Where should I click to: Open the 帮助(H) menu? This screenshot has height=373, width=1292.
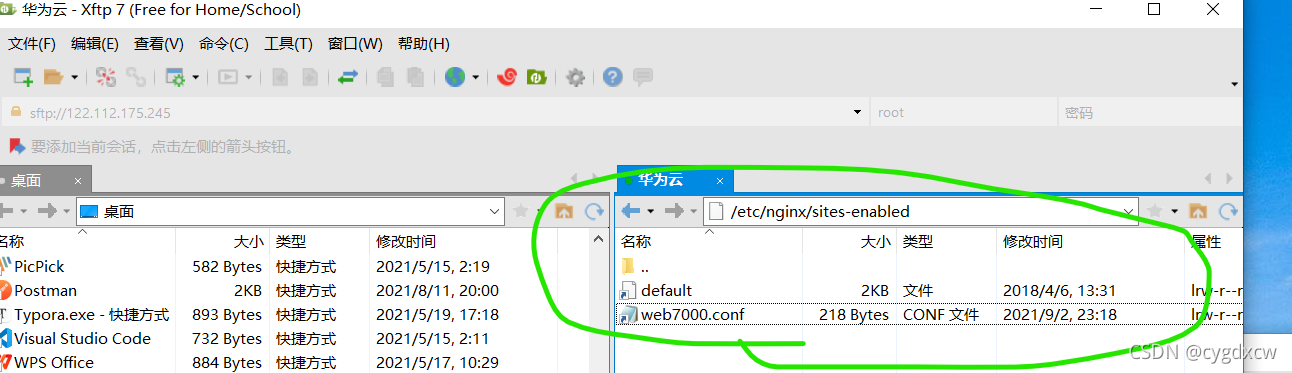424,44
